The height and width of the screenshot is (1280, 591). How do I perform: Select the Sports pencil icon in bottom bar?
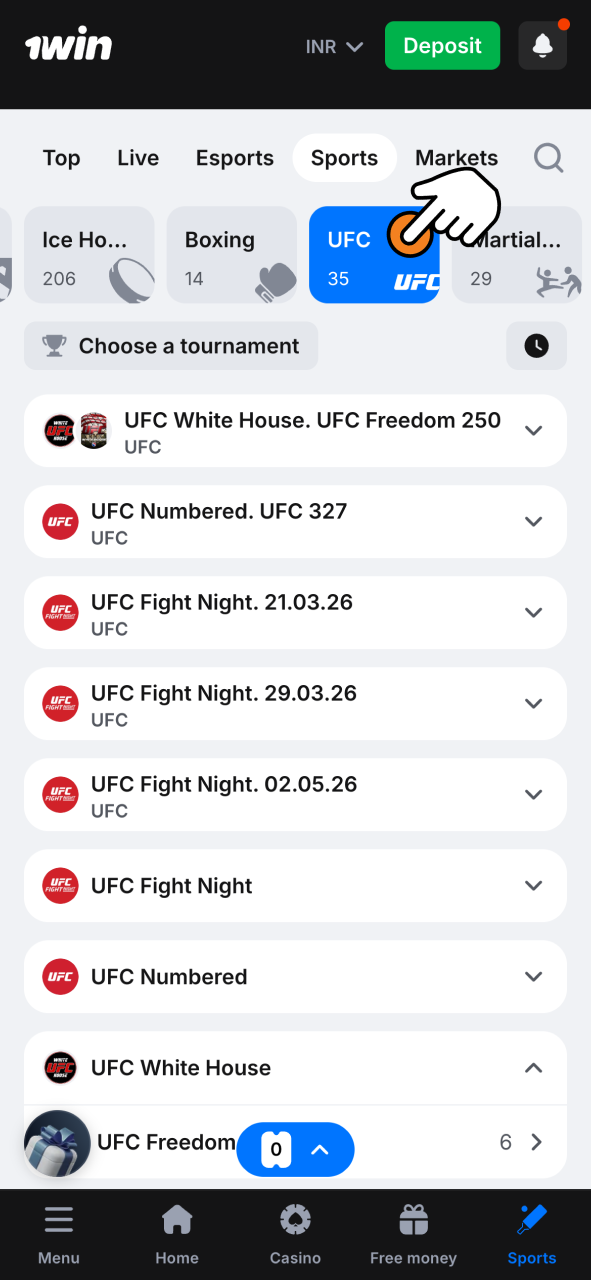pyautogui.click(x=531, y=1219)
